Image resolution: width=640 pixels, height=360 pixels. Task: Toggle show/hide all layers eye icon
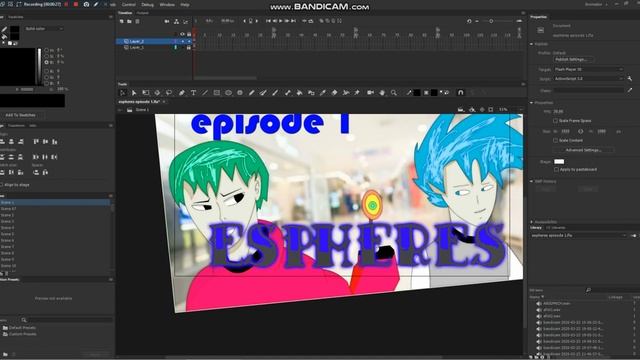pyautogui.click(x=182, y=34)
